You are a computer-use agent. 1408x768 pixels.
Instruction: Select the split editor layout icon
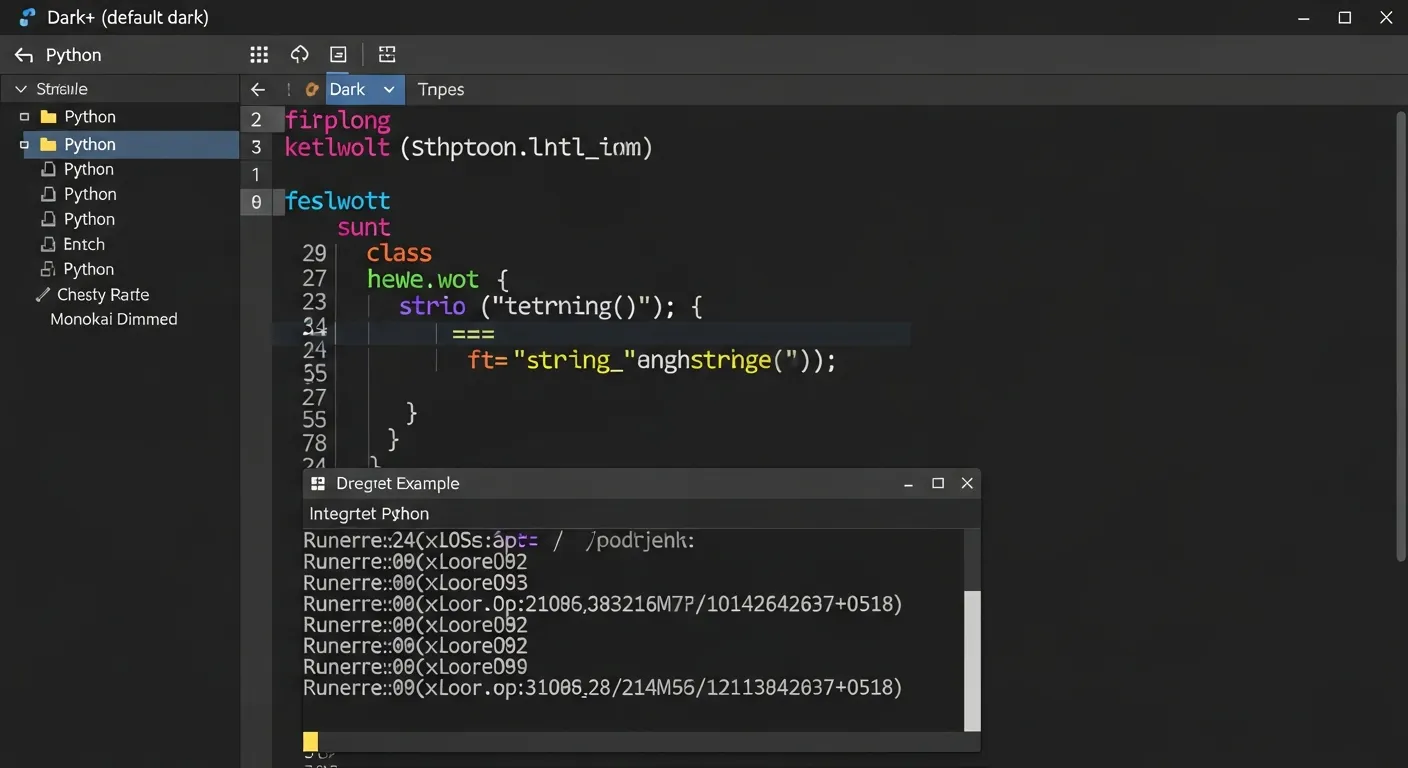pyautogui.click(x=387, y=54)
